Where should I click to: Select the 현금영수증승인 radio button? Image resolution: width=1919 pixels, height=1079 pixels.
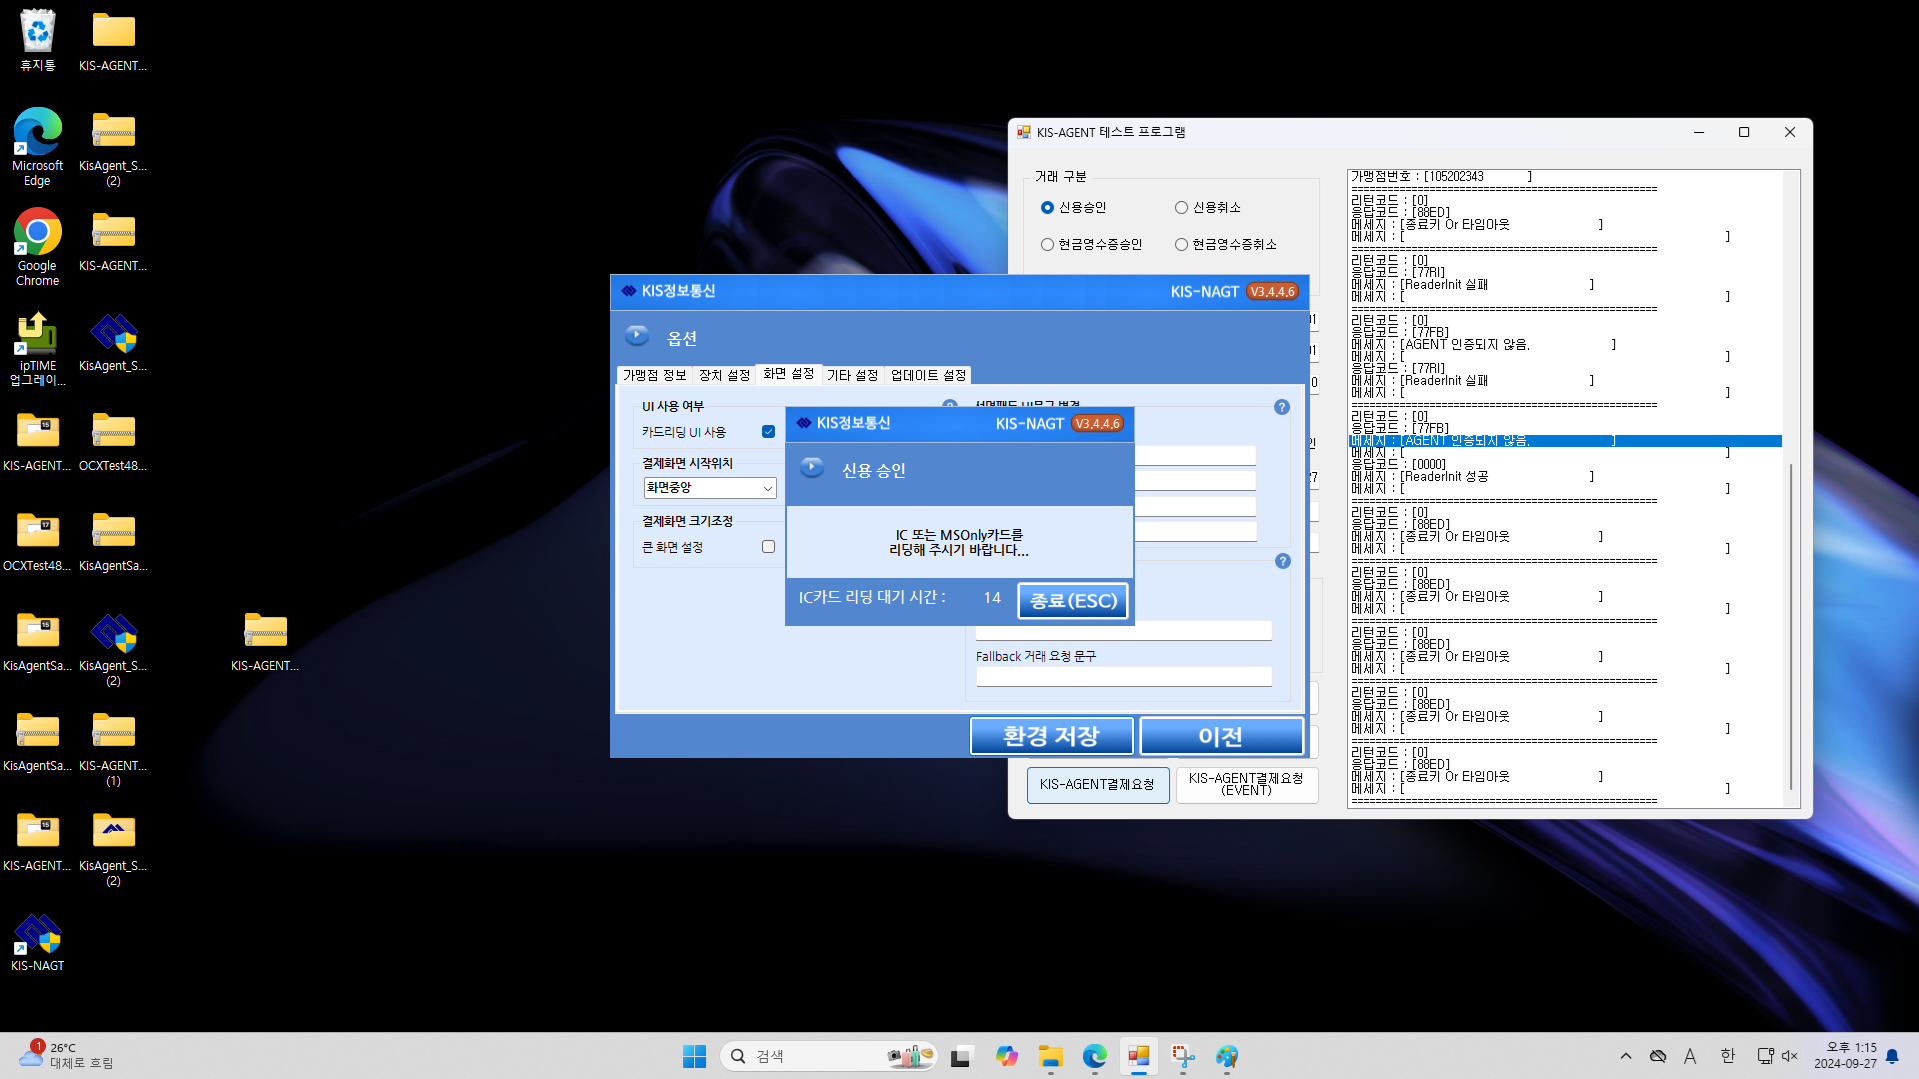tap(1047, 245)
